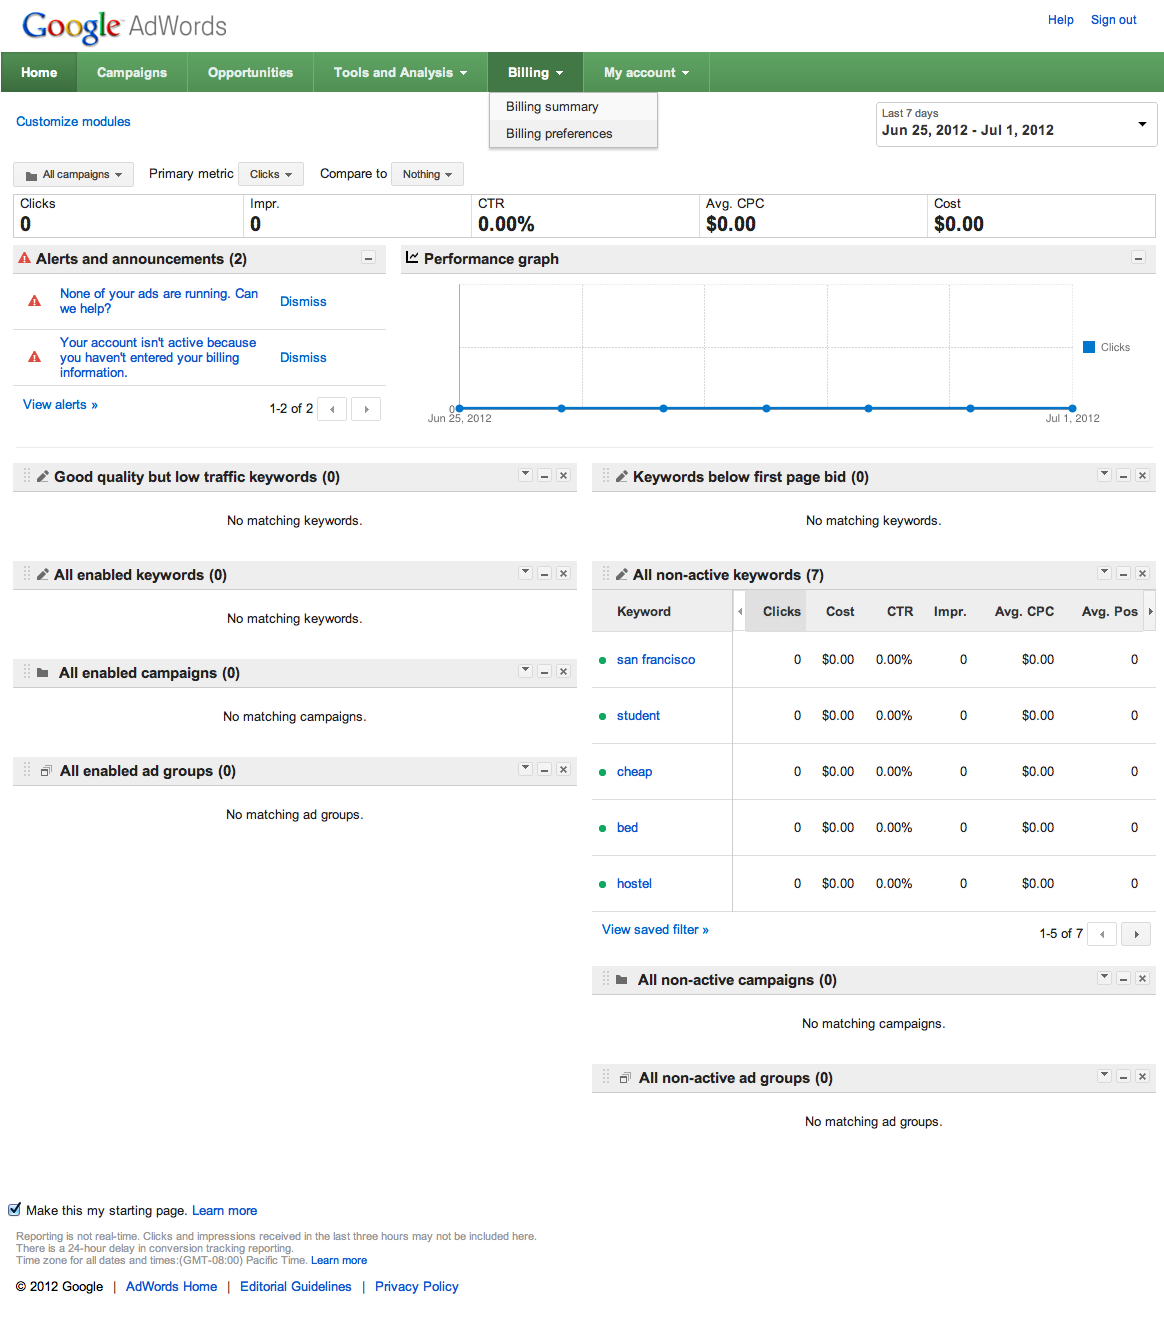Dismiss the billing information alert
Screen dimensions: 1164x1340
pyautogui.click(x=303, y=358)
